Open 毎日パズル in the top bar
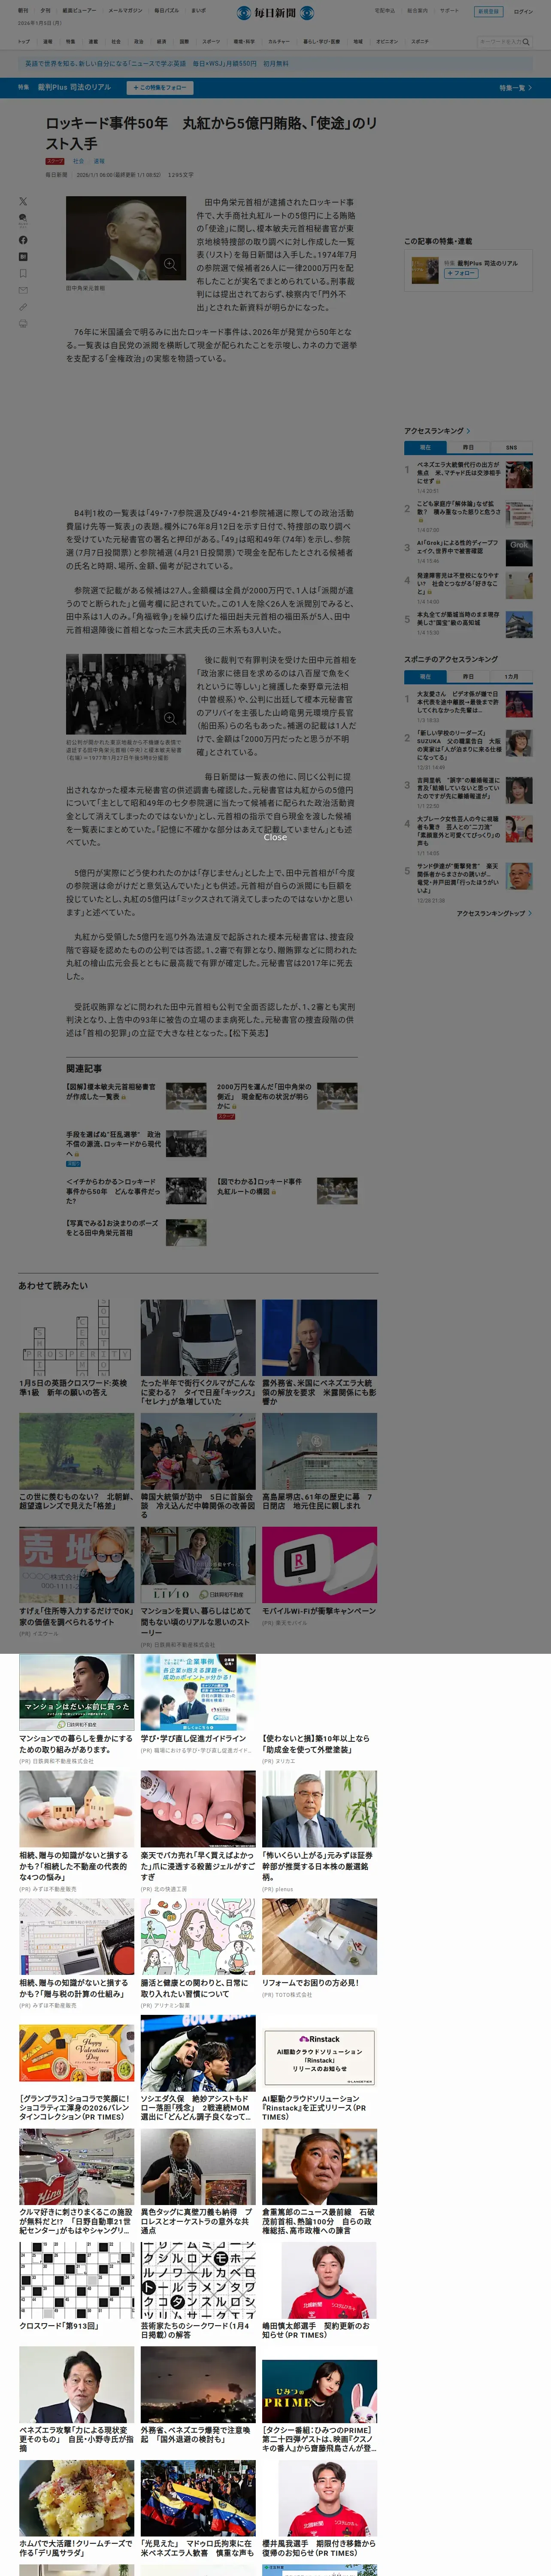This screenshot has height=2576, width=551. coord(166,11)
